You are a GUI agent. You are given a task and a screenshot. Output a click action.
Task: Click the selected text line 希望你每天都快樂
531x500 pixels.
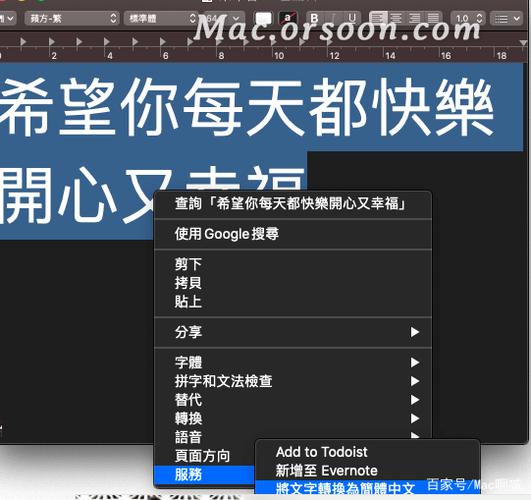(x=247, y=107)
